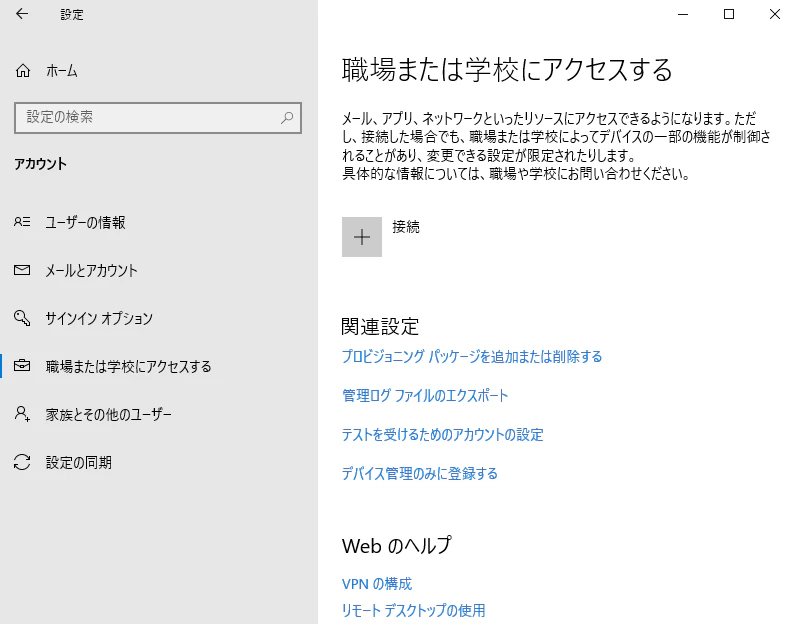Click the briefcase icon for 職場または学校

22,365
